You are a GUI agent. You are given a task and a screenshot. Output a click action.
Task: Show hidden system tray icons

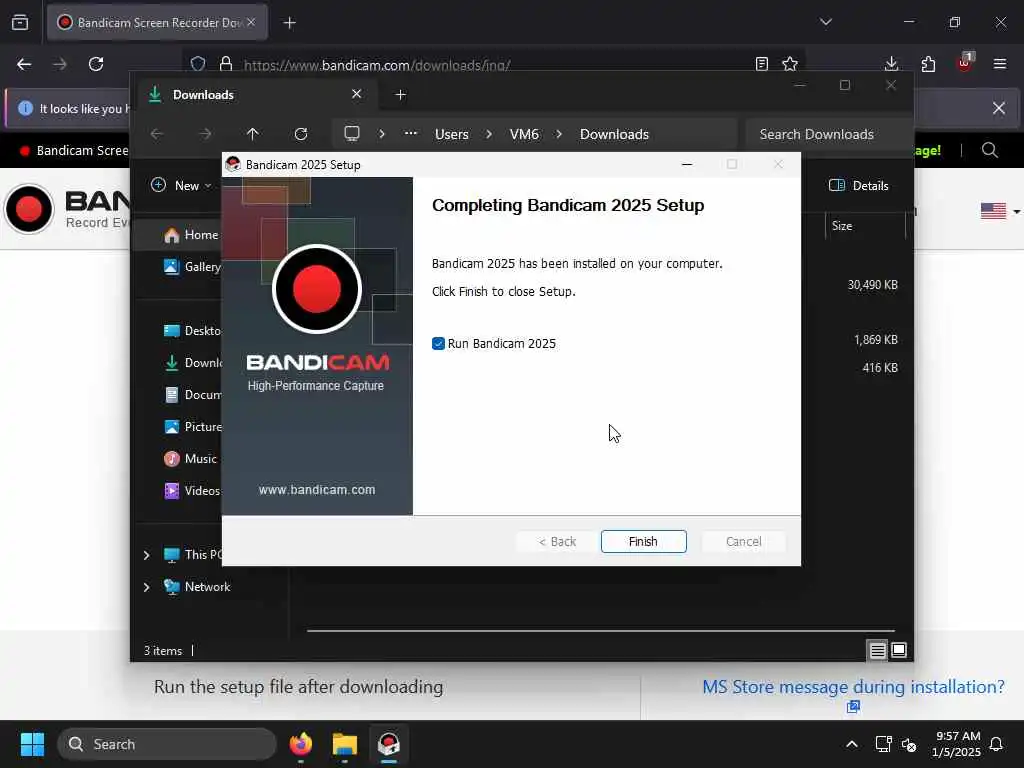pos(852,744)
